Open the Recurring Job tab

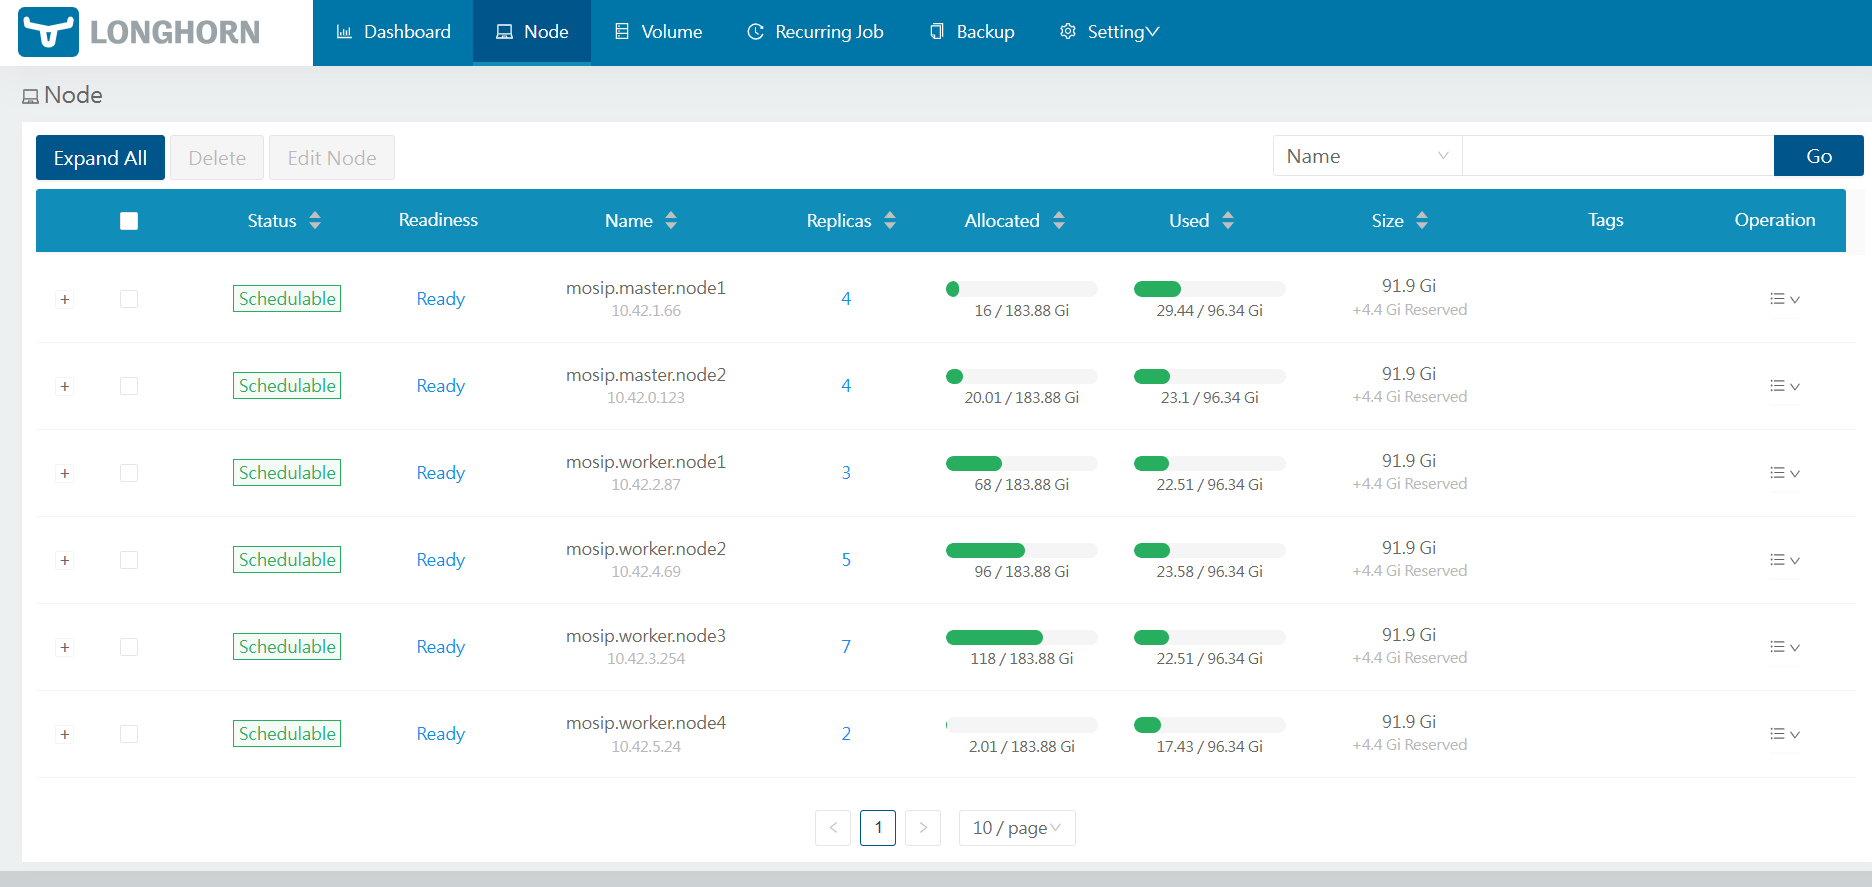(x=815, y=32)
